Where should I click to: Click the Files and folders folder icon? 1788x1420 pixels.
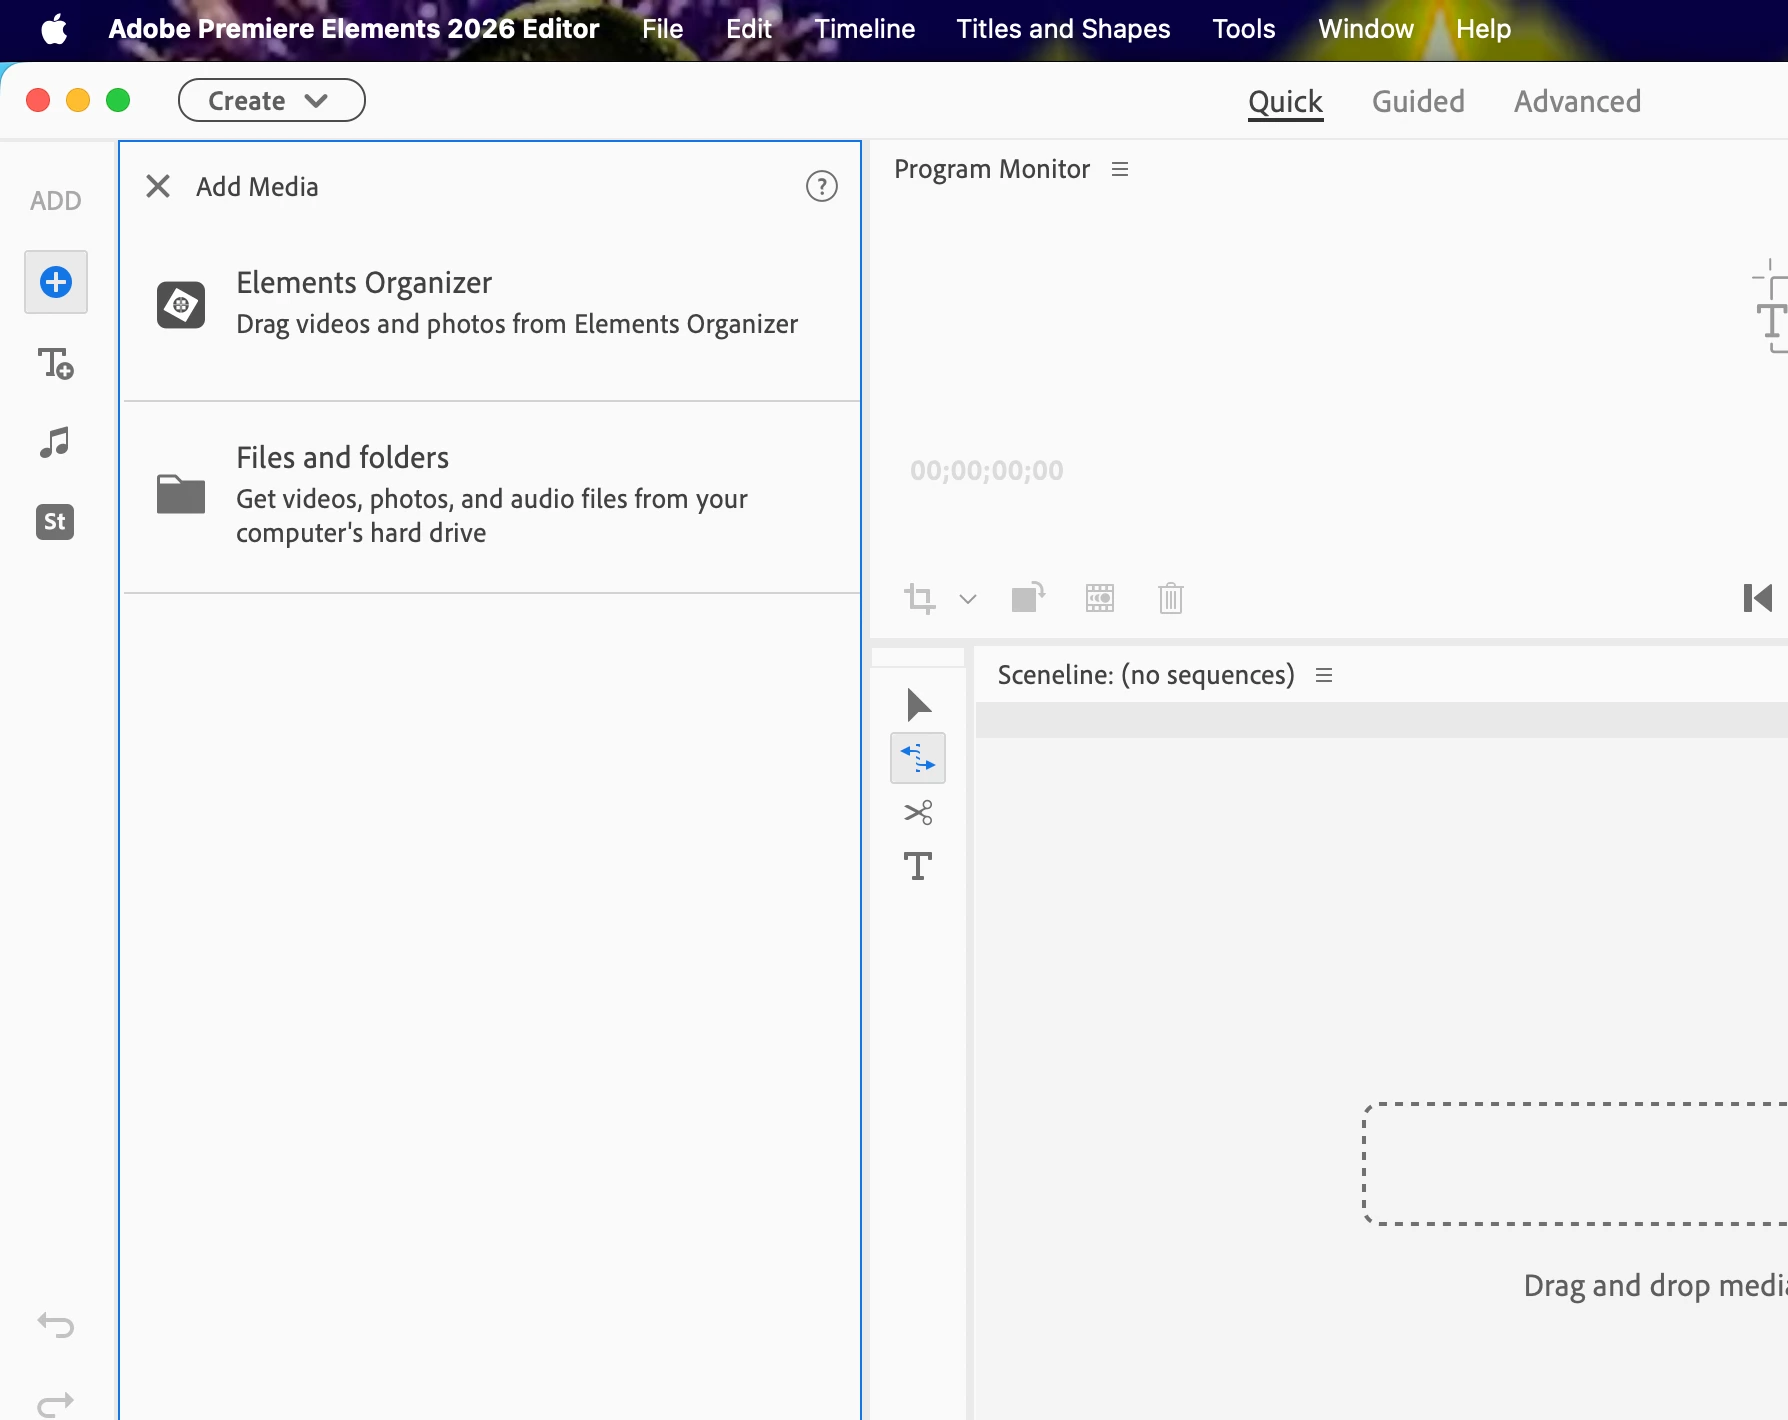pos(181,494)
